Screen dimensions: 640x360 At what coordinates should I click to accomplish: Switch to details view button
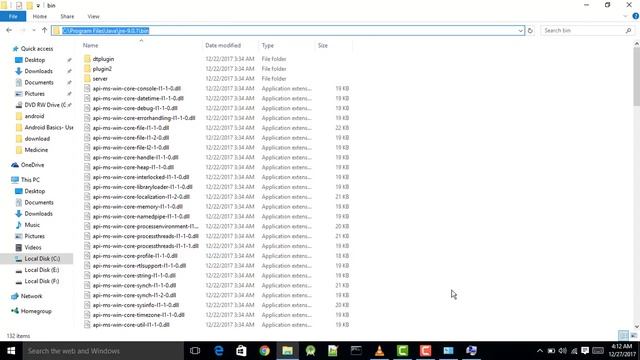point(623,336)
